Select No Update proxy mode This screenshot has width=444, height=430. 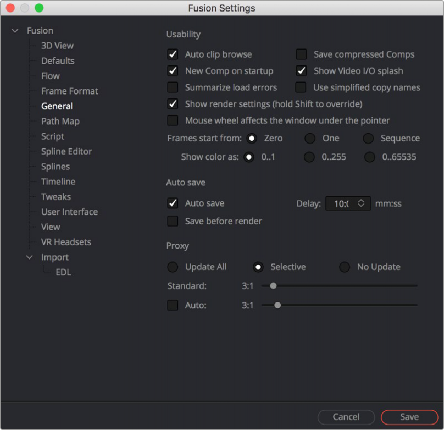[344, 267]
